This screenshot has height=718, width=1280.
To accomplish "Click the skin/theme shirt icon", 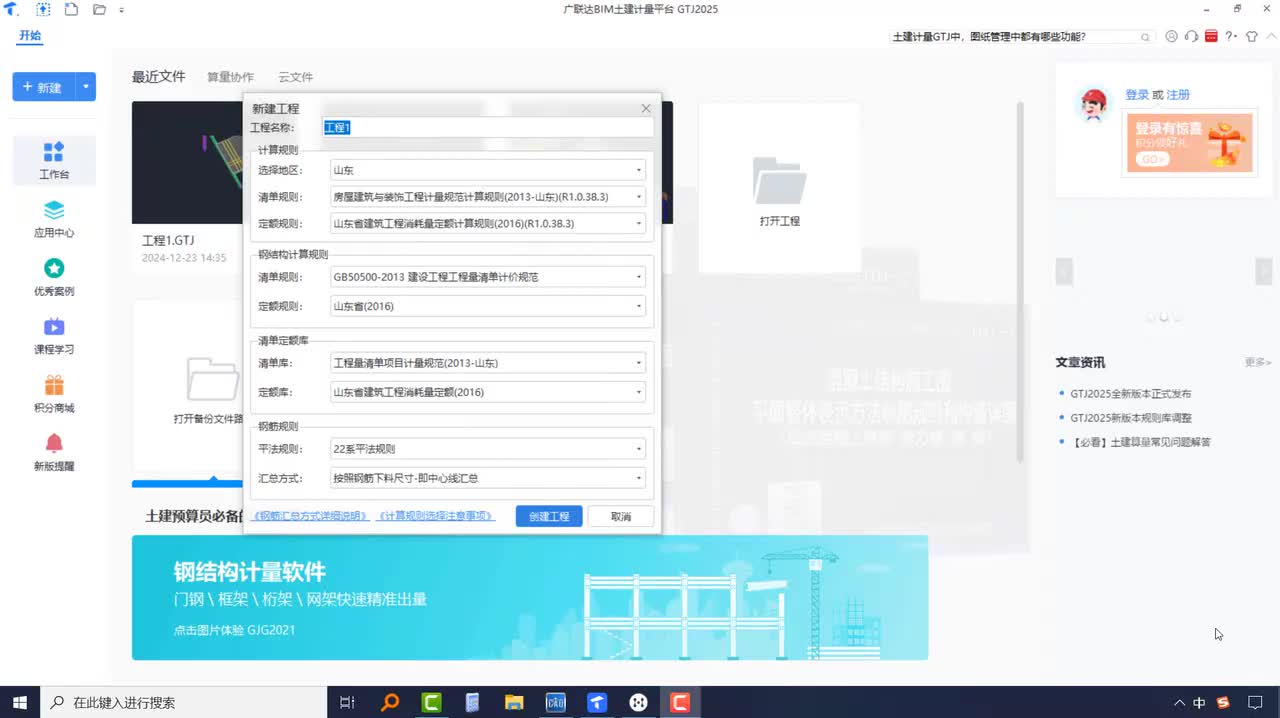I will [1251, 36].
